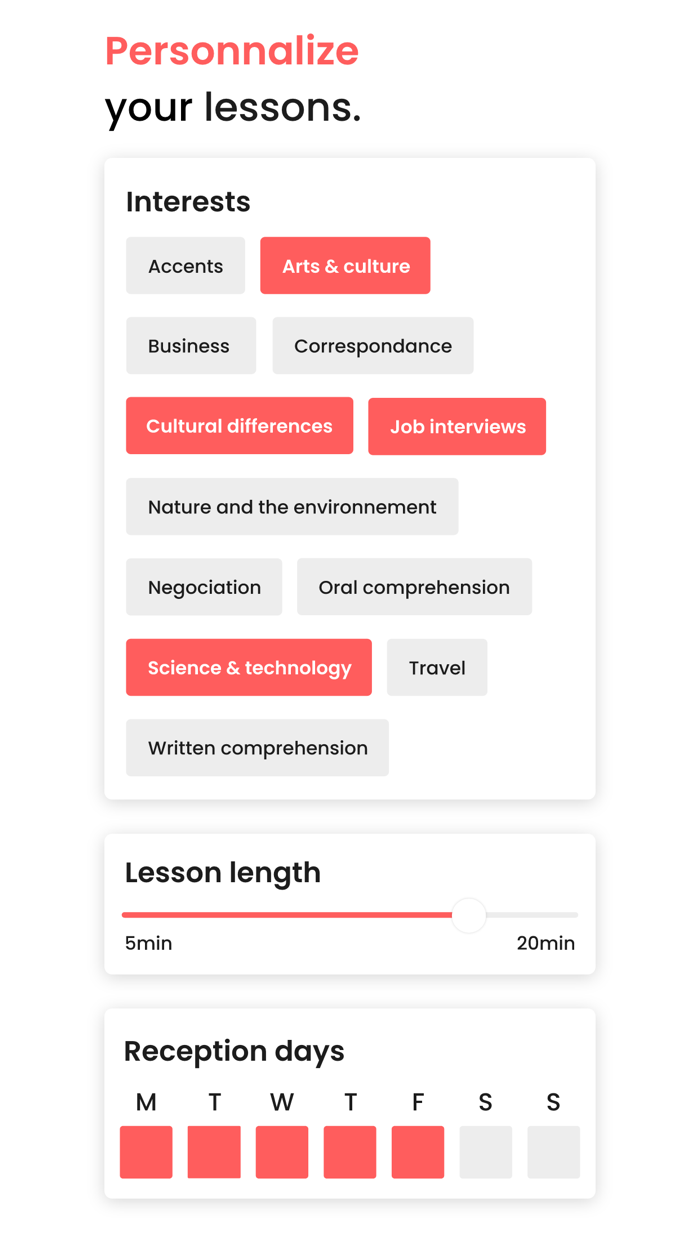The image size is (700, 1244).
Task: Select the Accents interest chip
Action: pos(185,265)
